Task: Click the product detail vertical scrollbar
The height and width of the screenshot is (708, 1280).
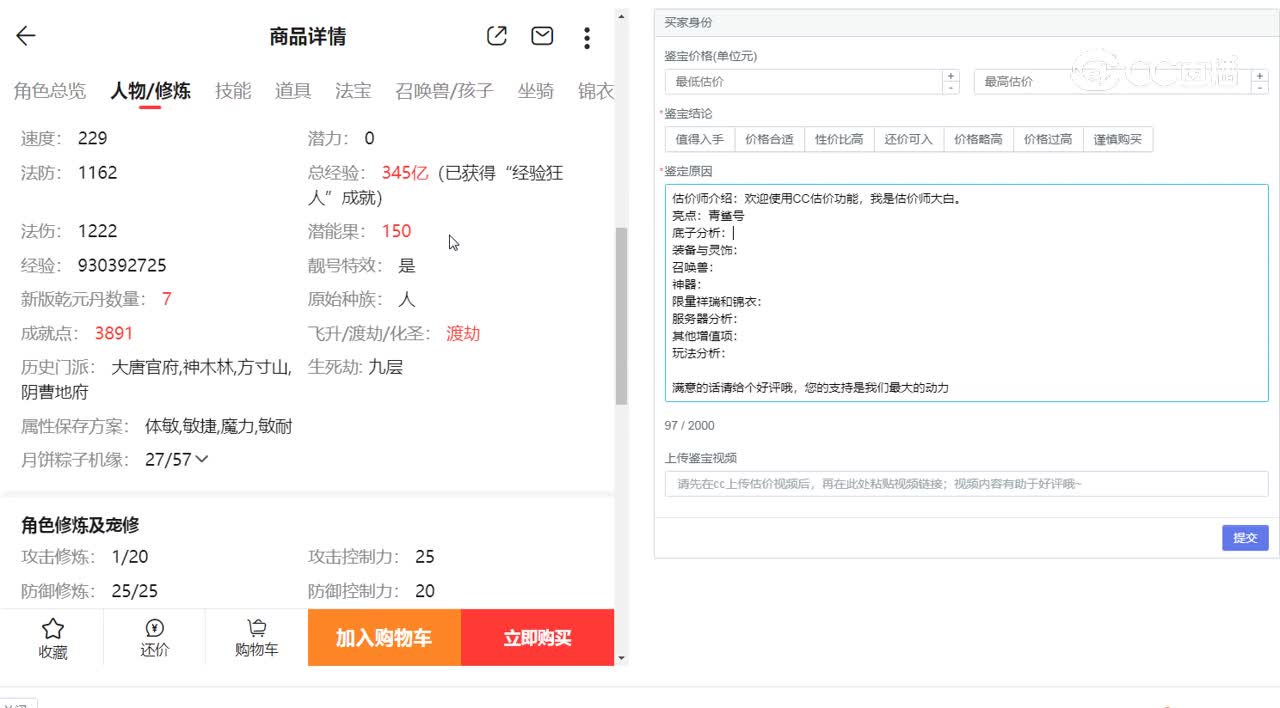Action: pos(621,315)
